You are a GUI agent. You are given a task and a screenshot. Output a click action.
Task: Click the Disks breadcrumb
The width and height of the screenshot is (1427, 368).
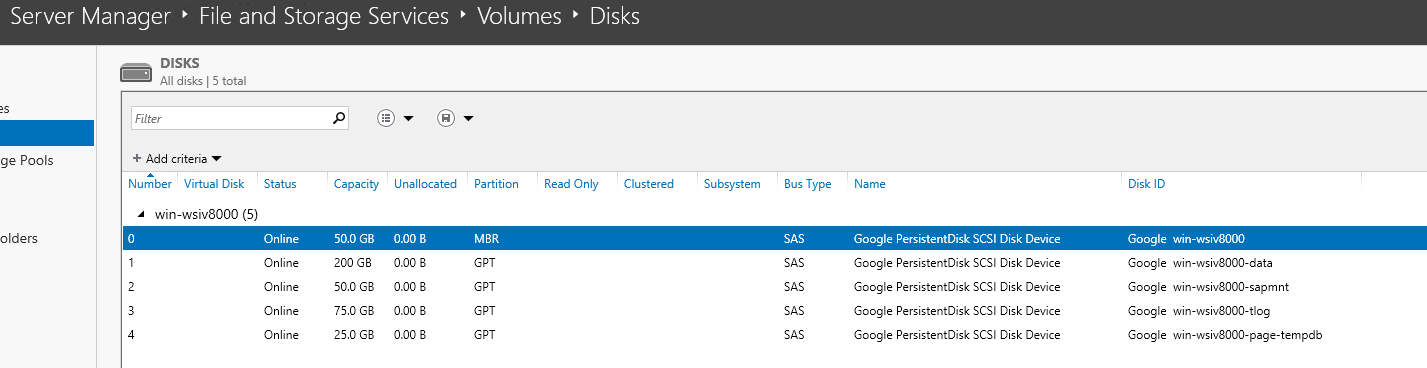614,16
